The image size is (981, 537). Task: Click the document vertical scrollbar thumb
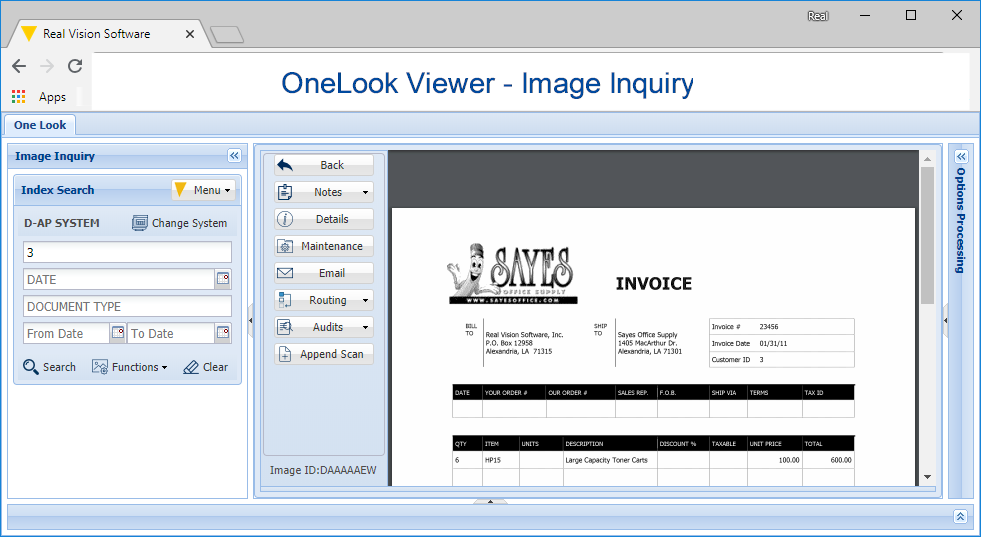[x=927, y=235]
